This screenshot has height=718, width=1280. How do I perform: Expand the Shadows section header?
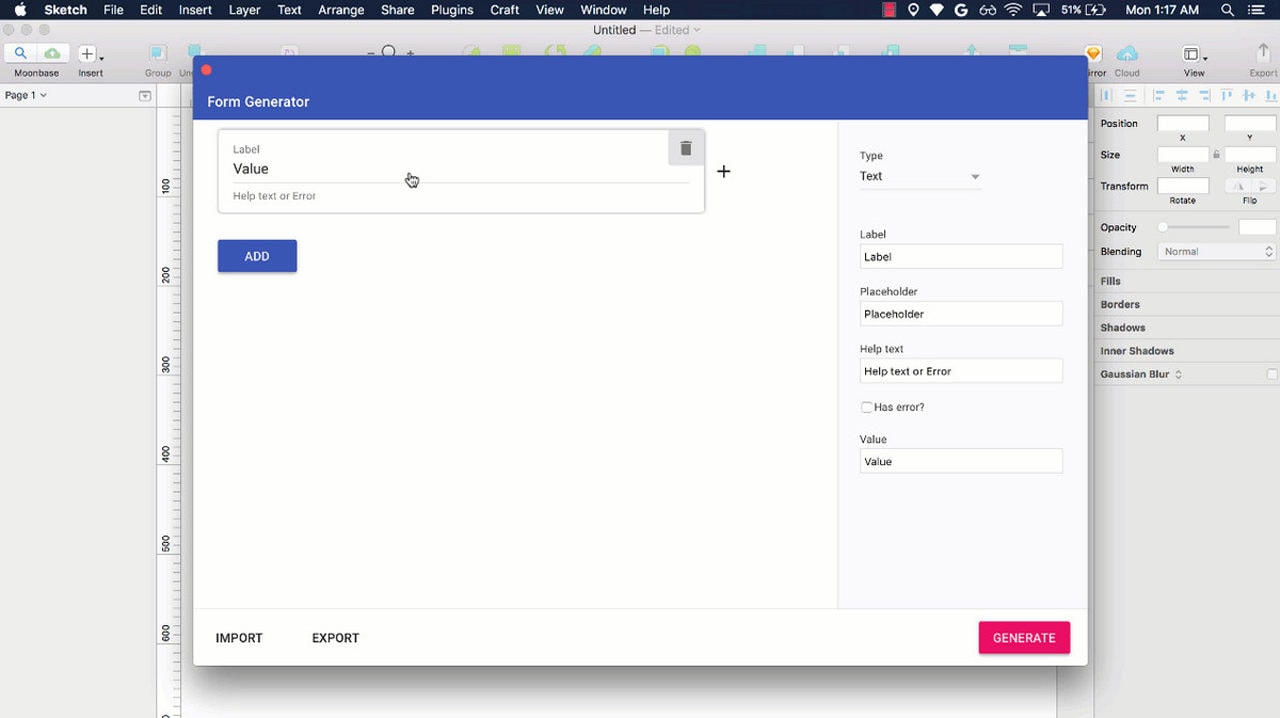click(x=1123, y=328)
